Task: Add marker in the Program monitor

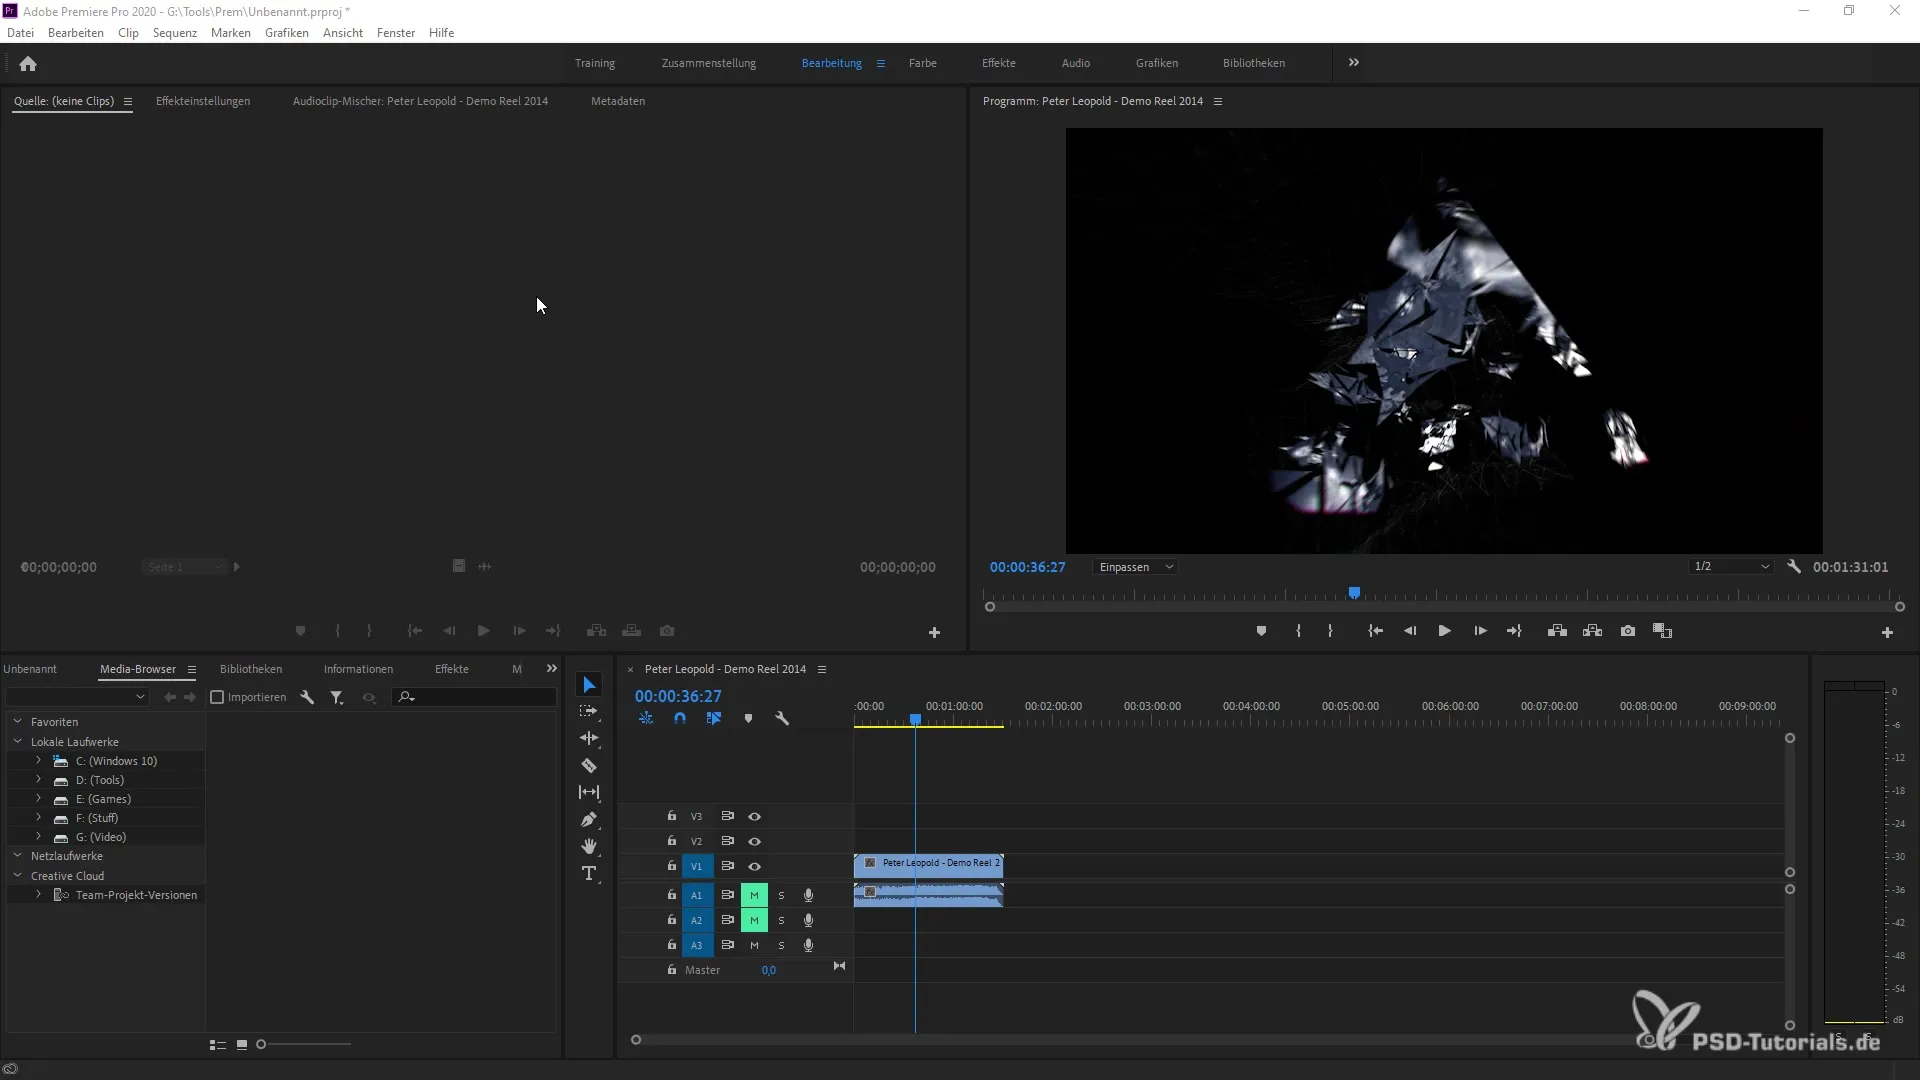Action: tap(1261, 631)
